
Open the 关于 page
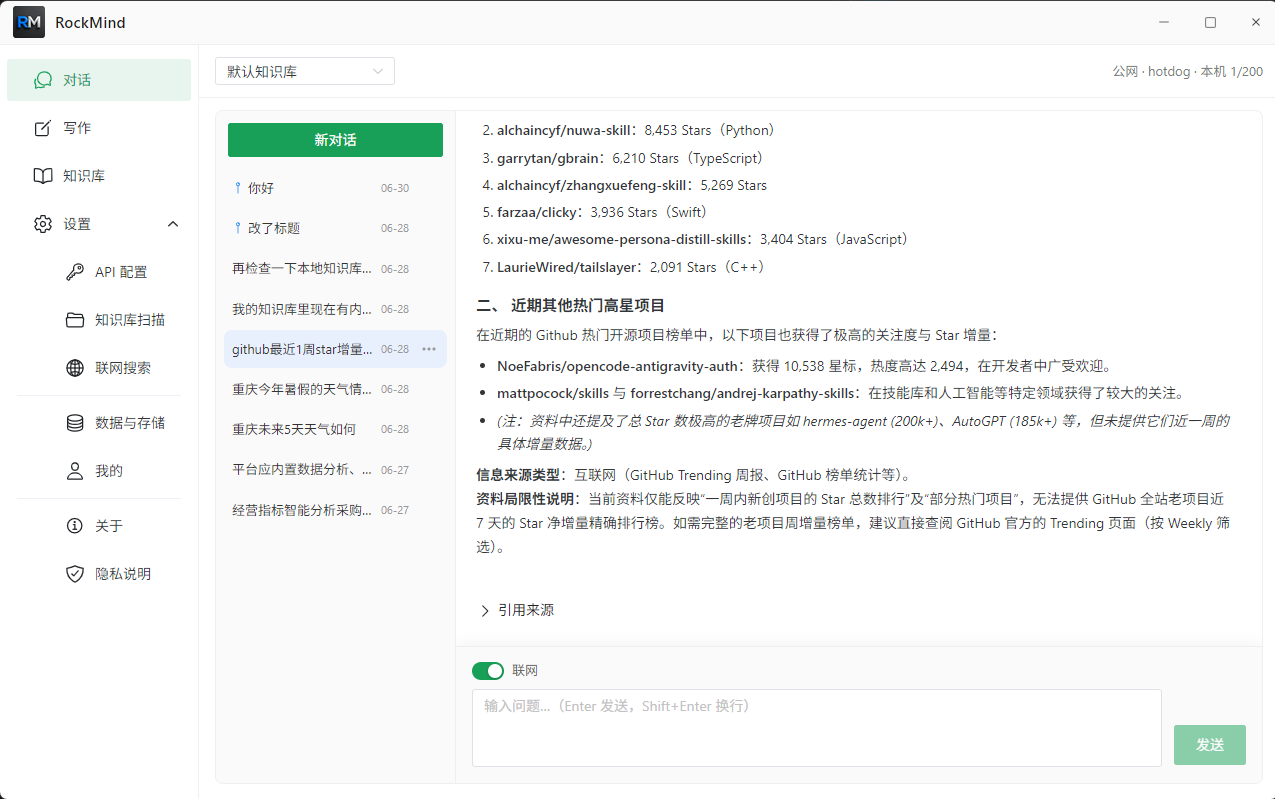point(99,526)
